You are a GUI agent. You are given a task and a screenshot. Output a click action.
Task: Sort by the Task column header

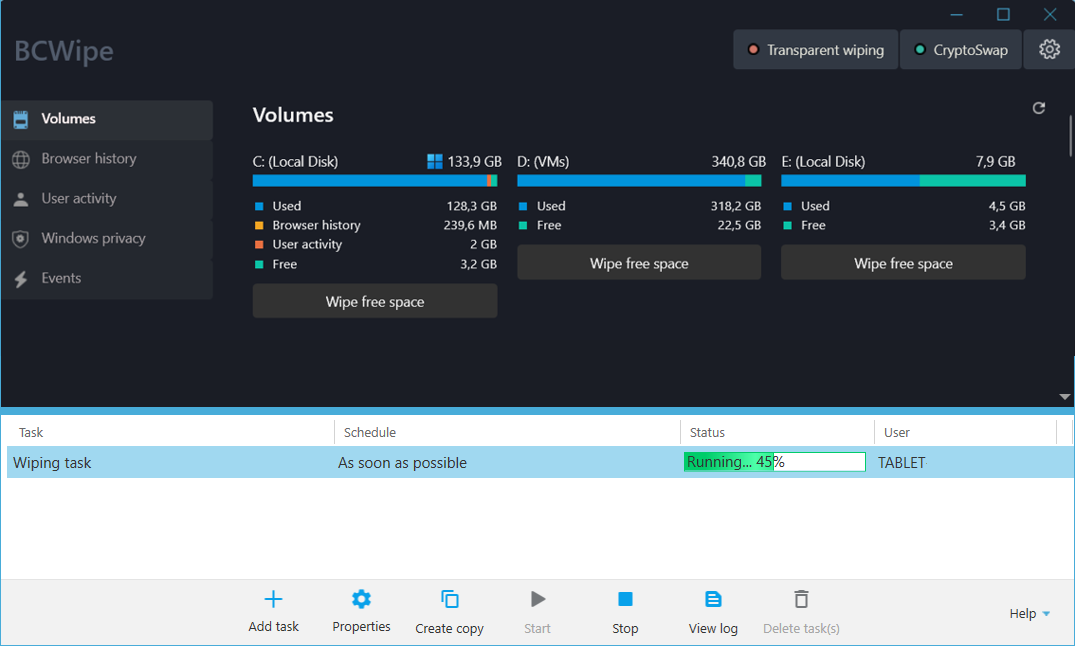point(31,432)
